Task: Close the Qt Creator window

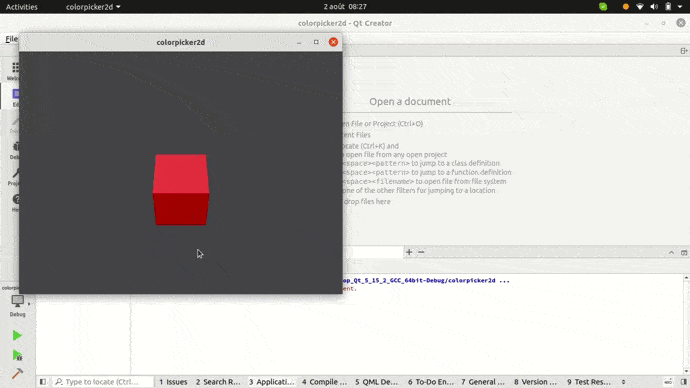Action: (681, 23)
